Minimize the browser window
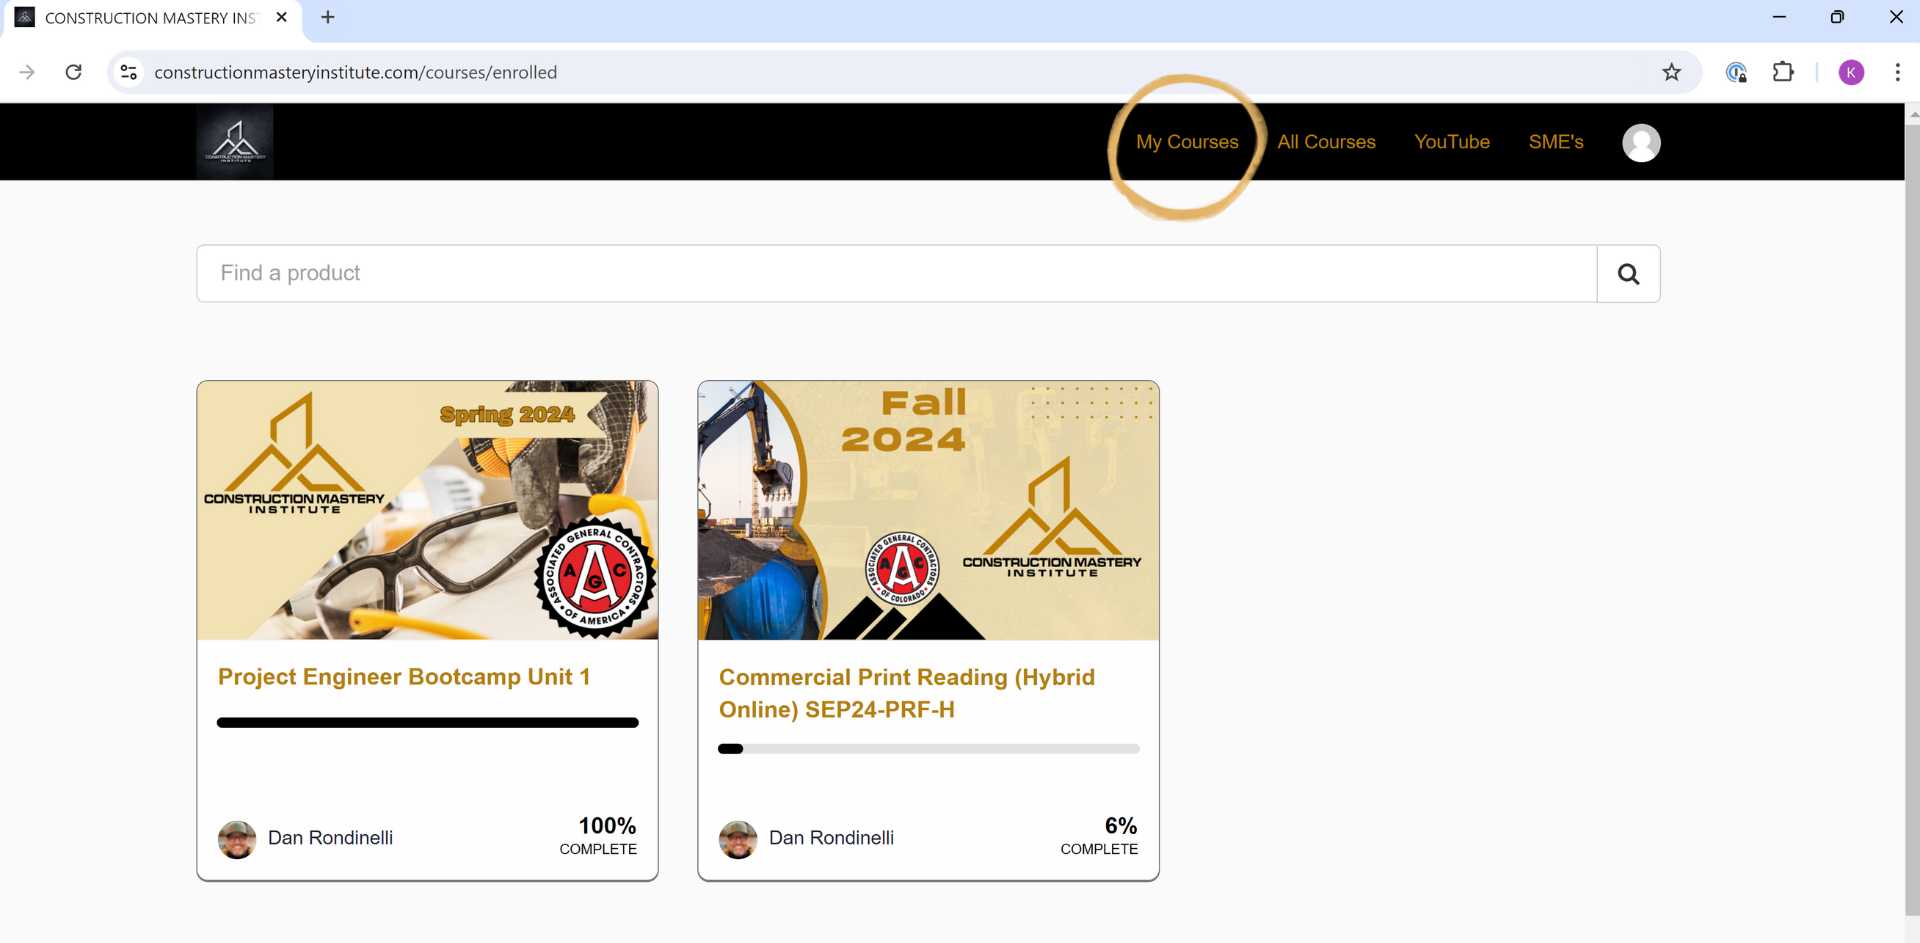Viewport: 1920px width, 943px height. pos(1779,17)
